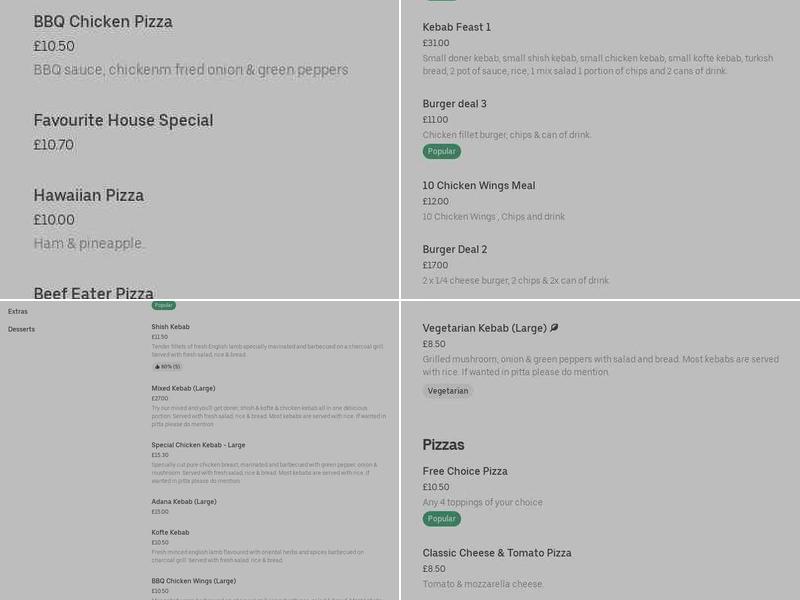Click the 80% (5) rating pill

(x=166, y=367)
